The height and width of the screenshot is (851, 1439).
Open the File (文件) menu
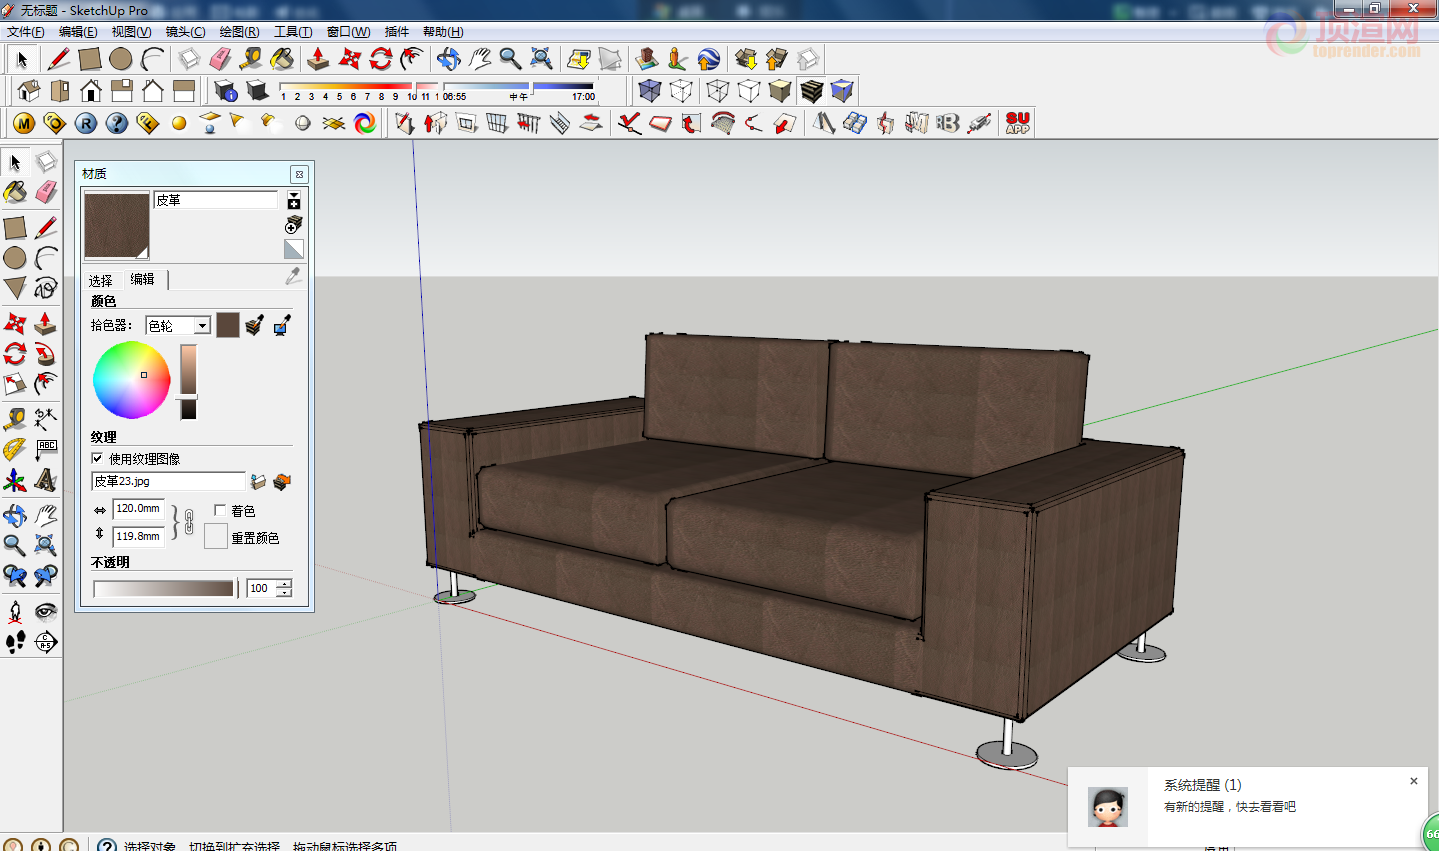[x=26, y=32]
